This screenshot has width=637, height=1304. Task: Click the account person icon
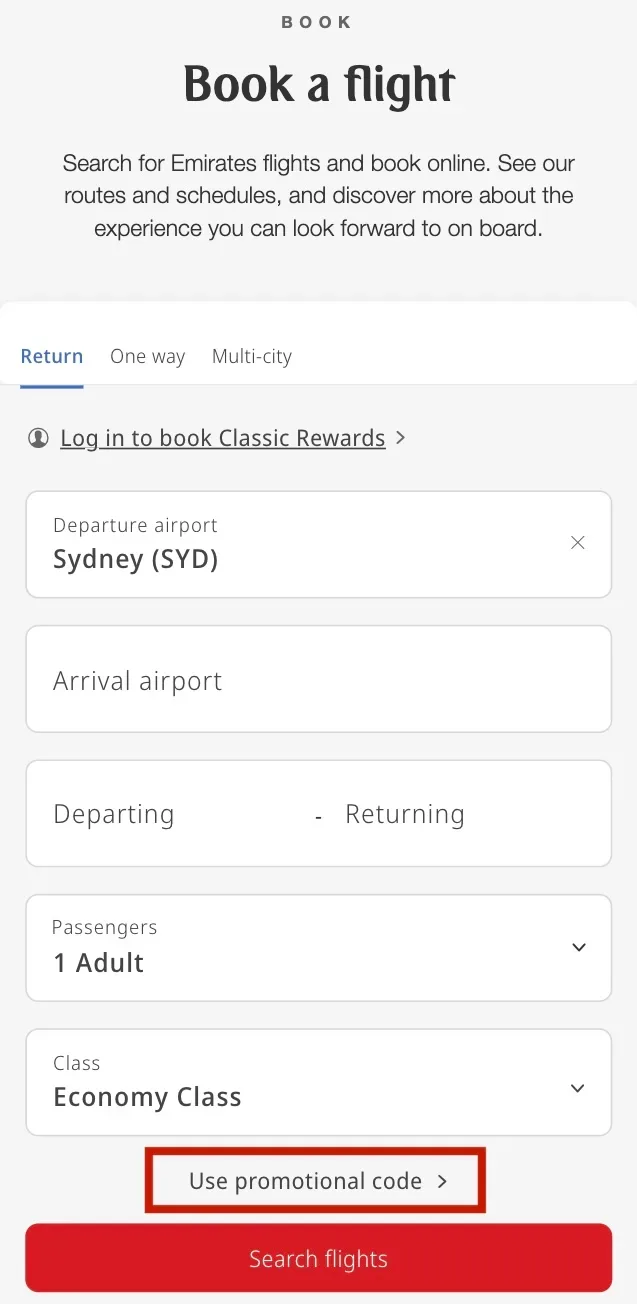[x=38, y=437]
